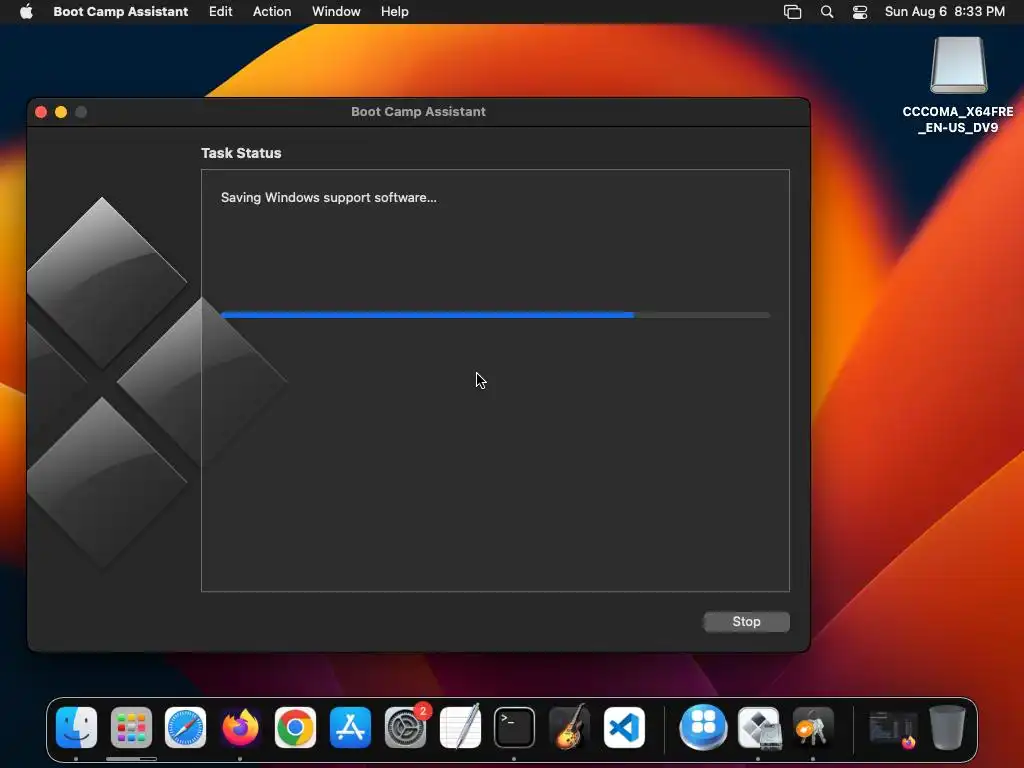This screenshot has height=768, width=1024.
Task: Launch Google Chrome from the Dock
Action: pos(295,728)
